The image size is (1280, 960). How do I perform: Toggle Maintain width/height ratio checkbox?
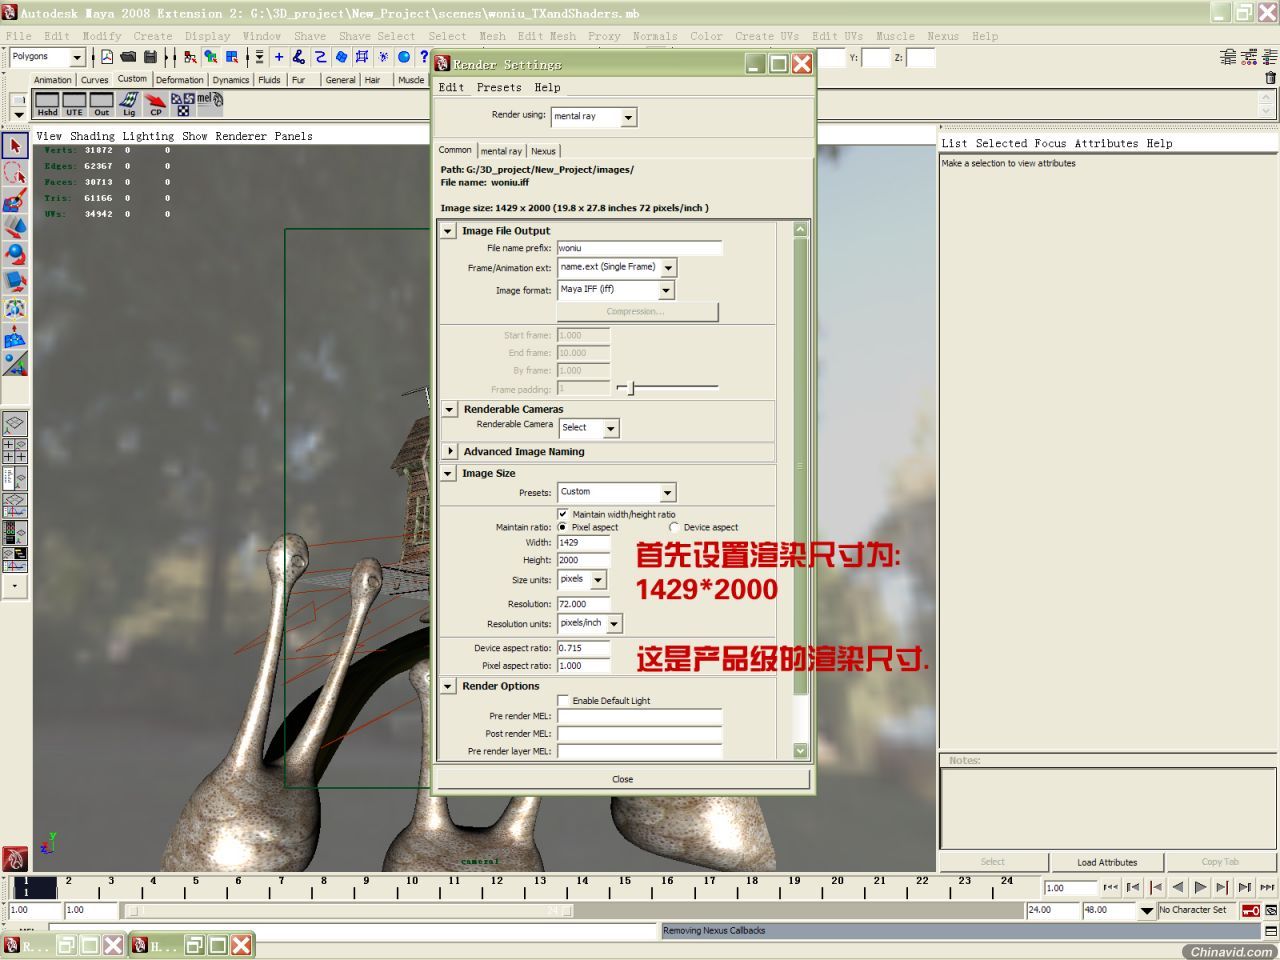[563, 514]
